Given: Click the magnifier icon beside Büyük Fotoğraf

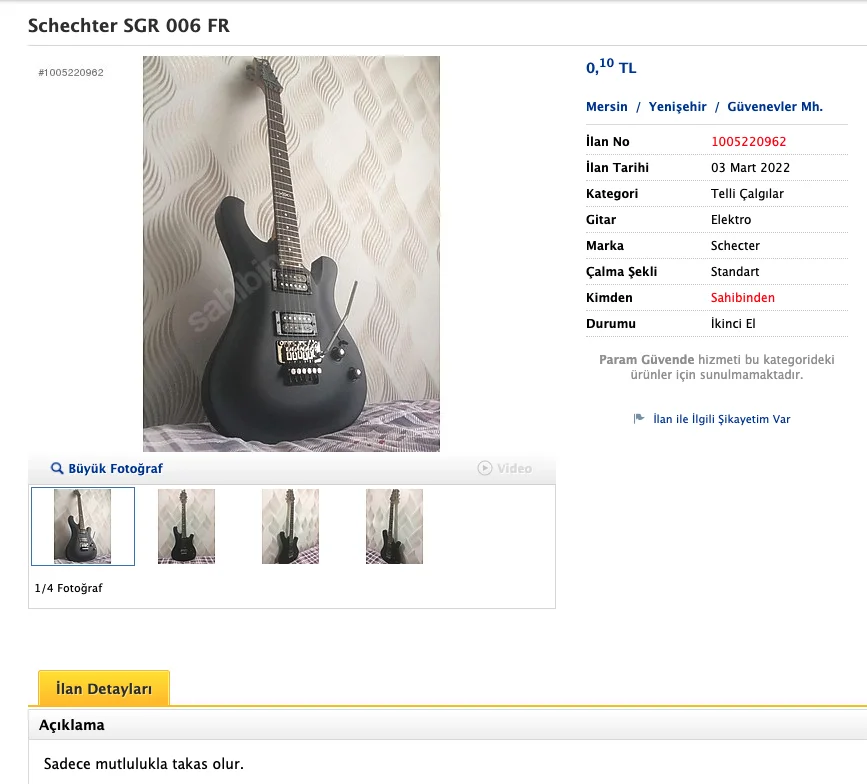Looking at the screenshot, I should pyautogui.click(x=57, y=468).
